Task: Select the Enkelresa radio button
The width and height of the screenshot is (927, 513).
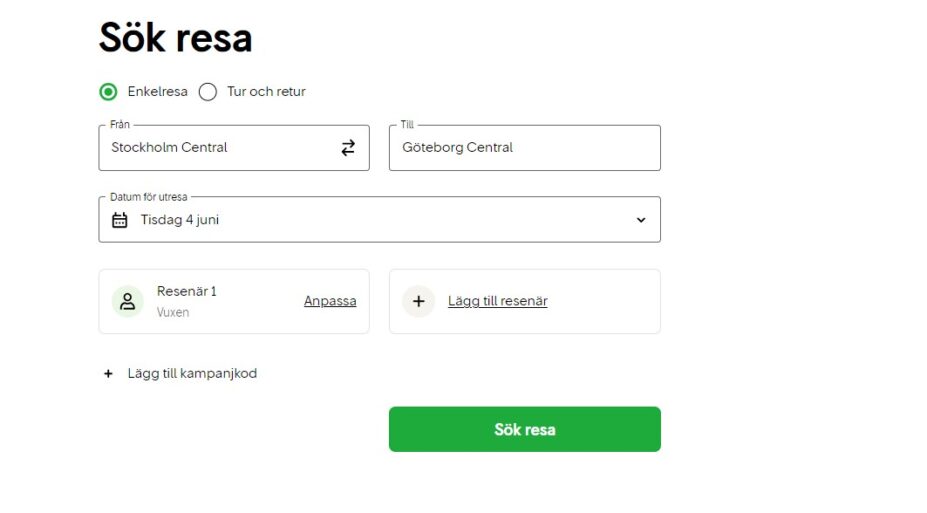Action: [x=108, y=92]
